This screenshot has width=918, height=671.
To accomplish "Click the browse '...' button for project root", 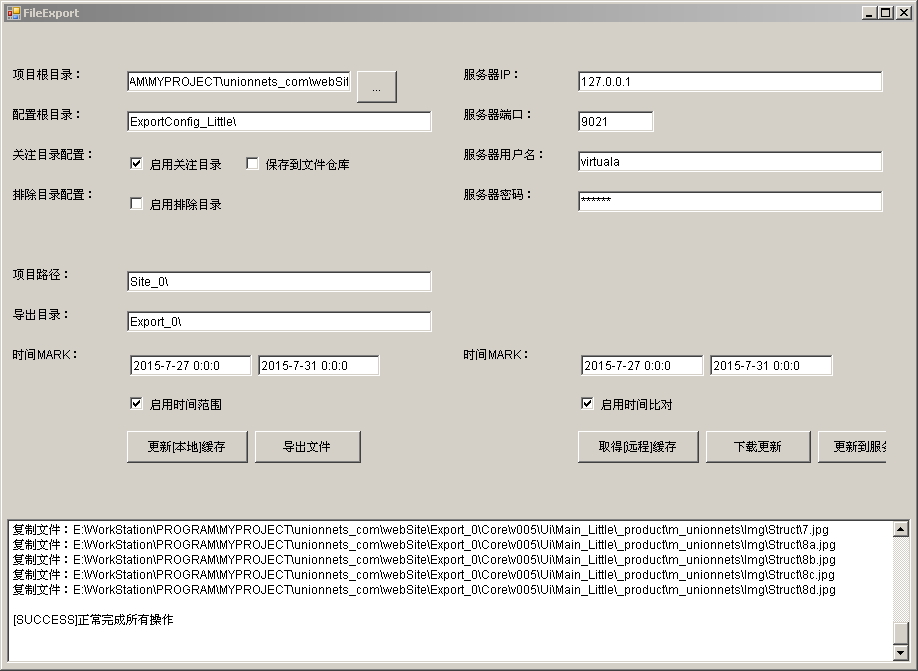I will [376, 88].
